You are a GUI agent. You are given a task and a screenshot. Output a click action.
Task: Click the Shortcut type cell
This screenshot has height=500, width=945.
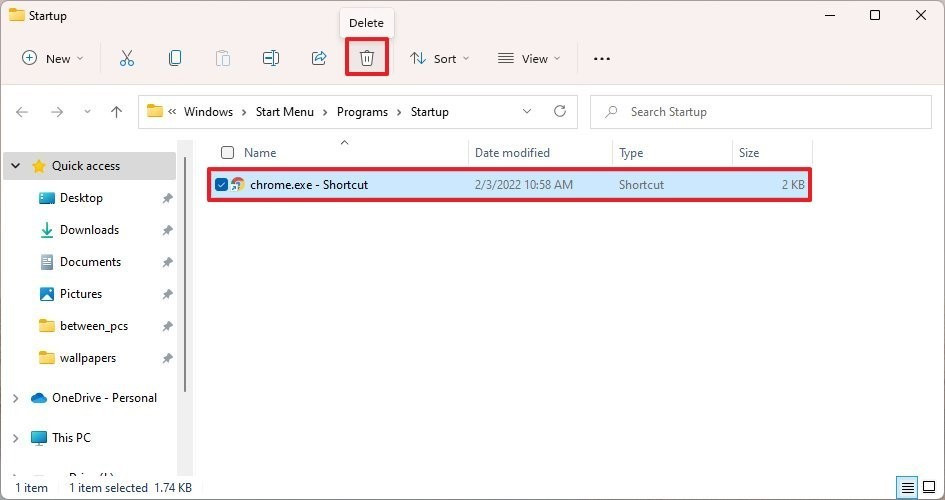[x=641, y=185]
